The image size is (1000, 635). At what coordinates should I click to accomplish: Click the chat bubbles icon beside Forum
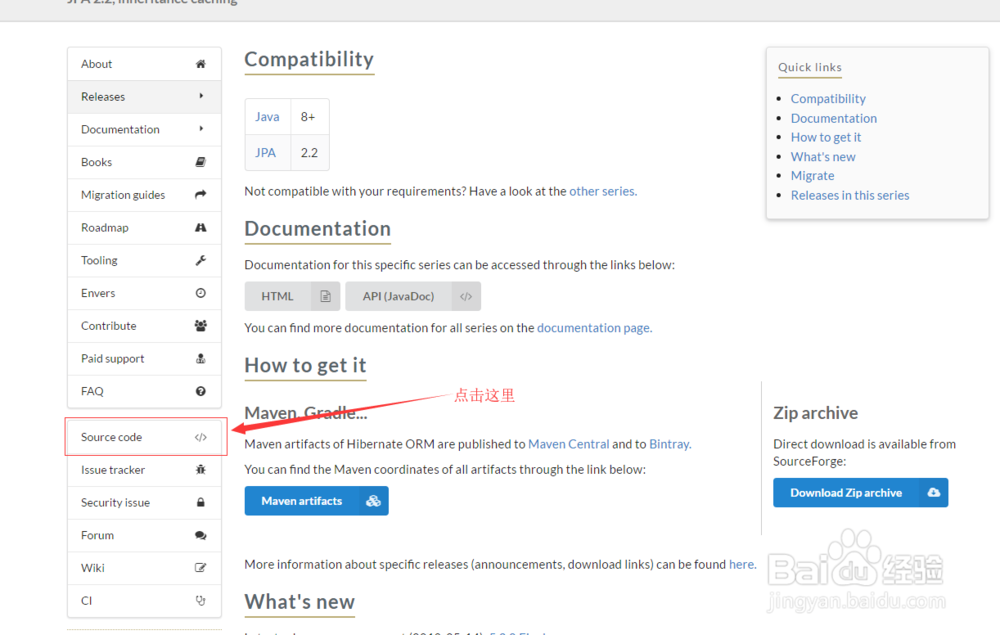point(200,536)
